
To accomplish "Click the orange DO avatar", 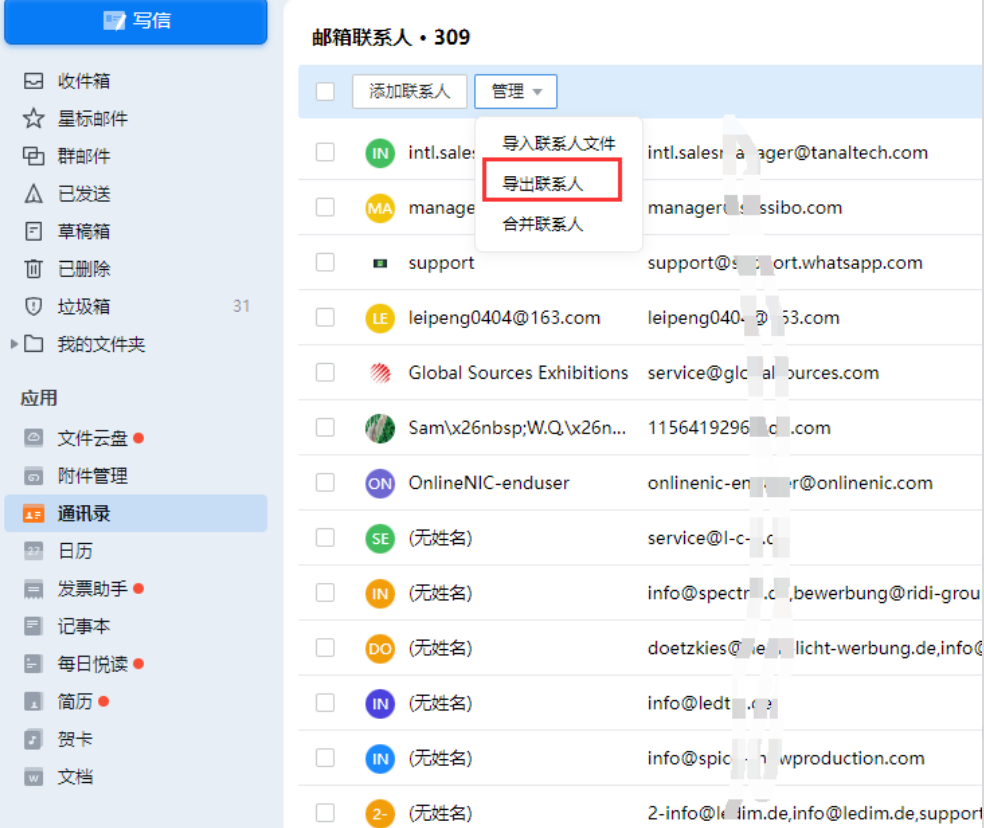I will click(380, 648).
